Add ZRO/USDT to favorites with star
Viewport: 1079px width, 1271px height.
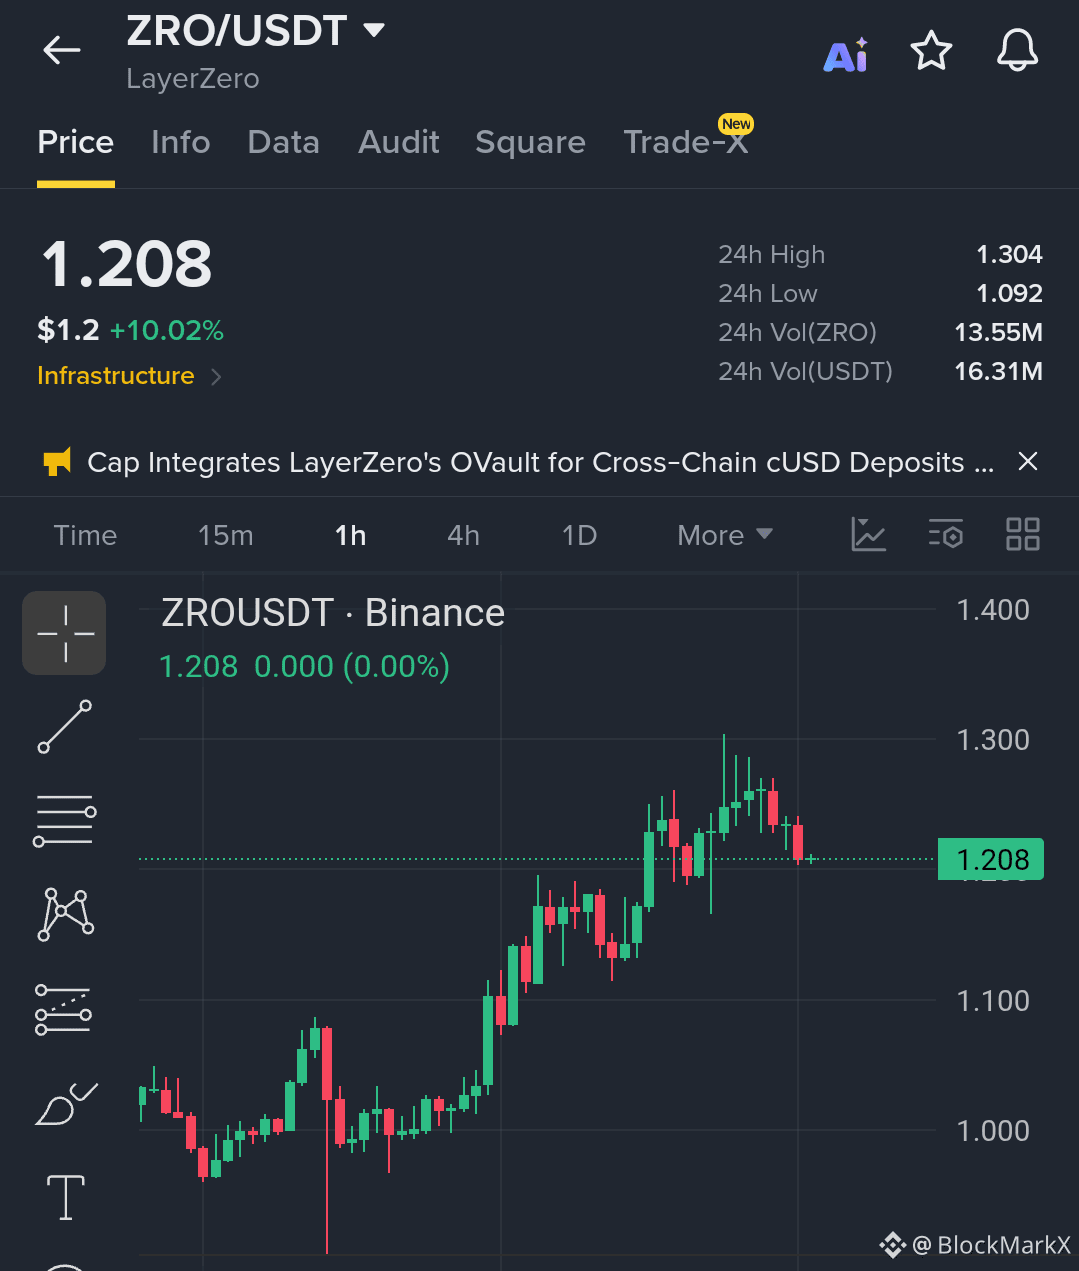click(x=931, y=50)
